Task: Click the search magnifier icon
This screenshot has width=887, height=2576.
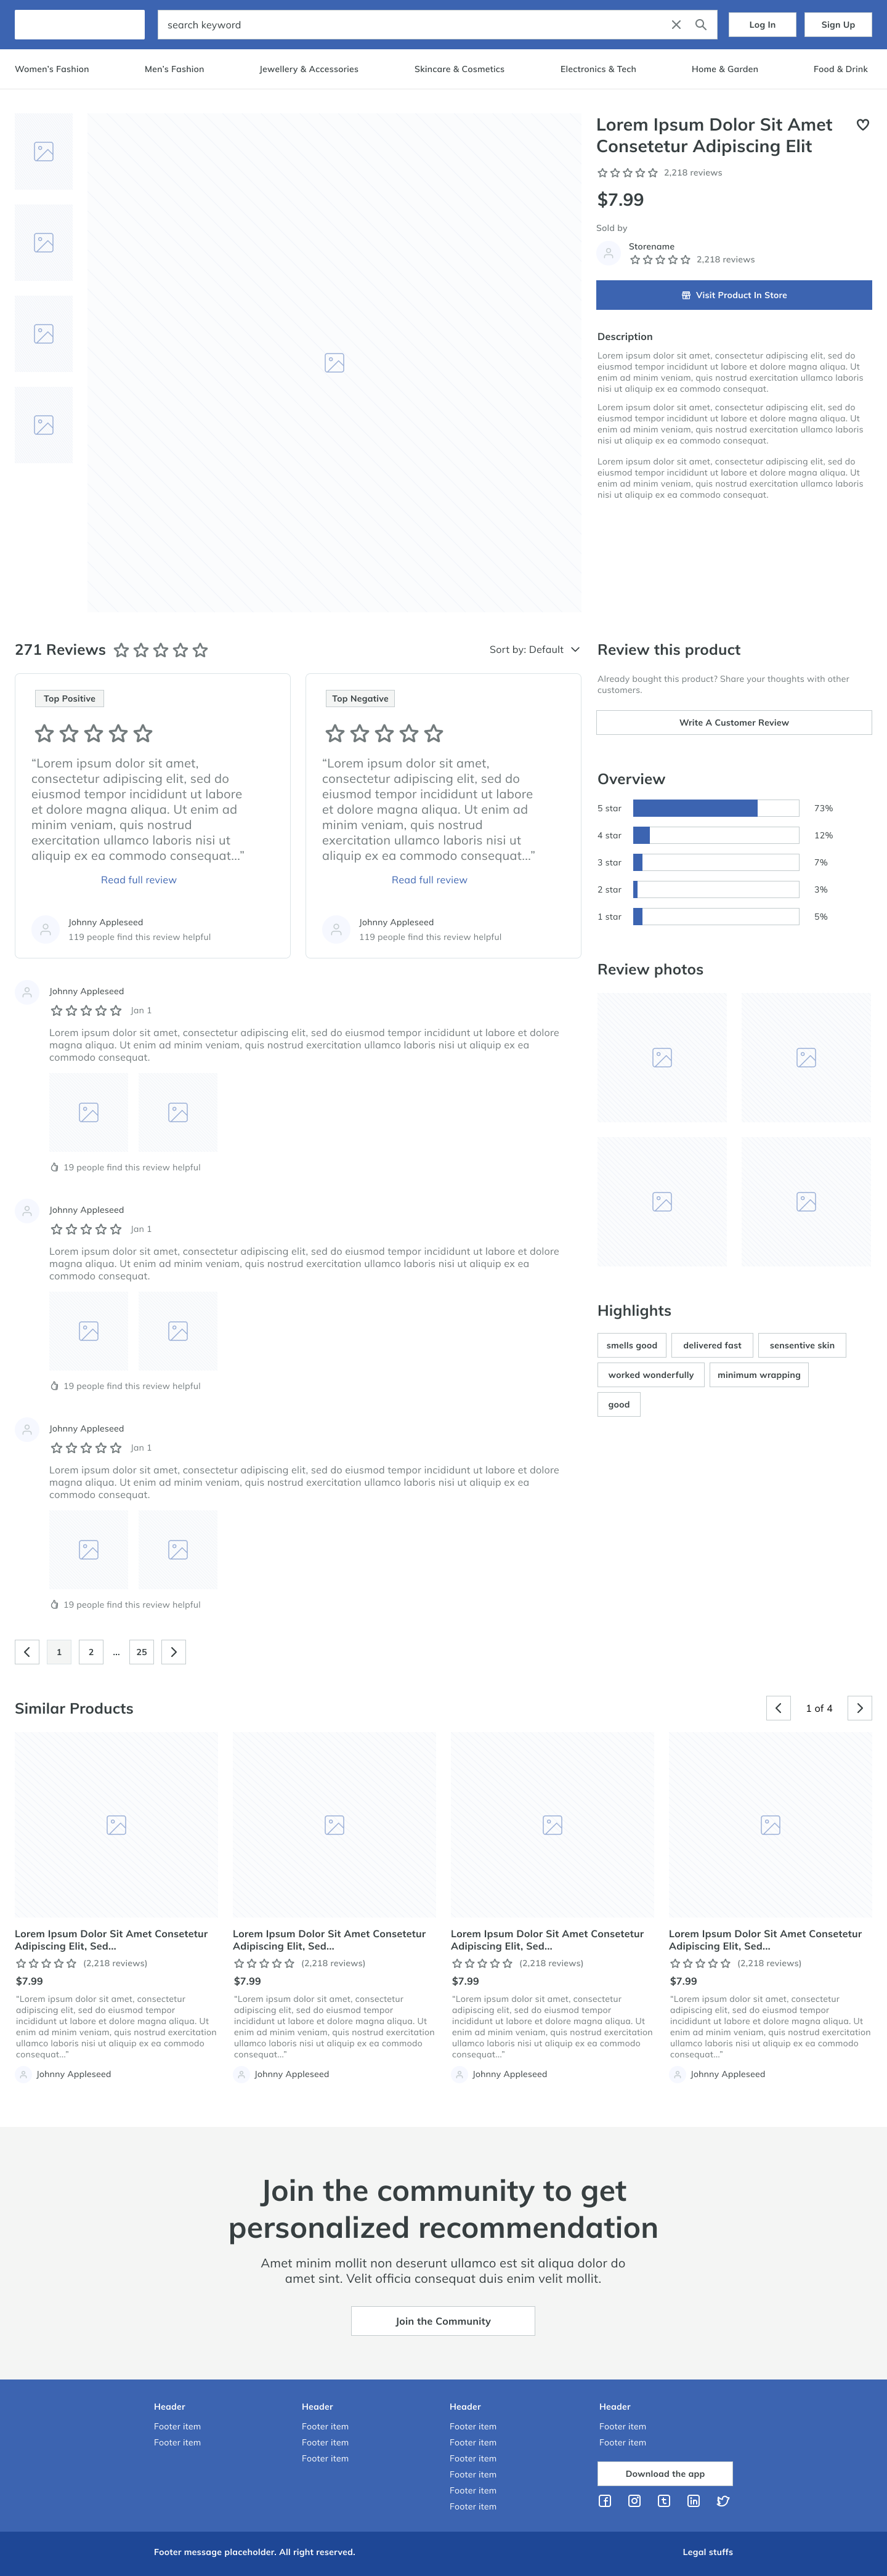Action: pyautogui.click(x=700, y=25)
